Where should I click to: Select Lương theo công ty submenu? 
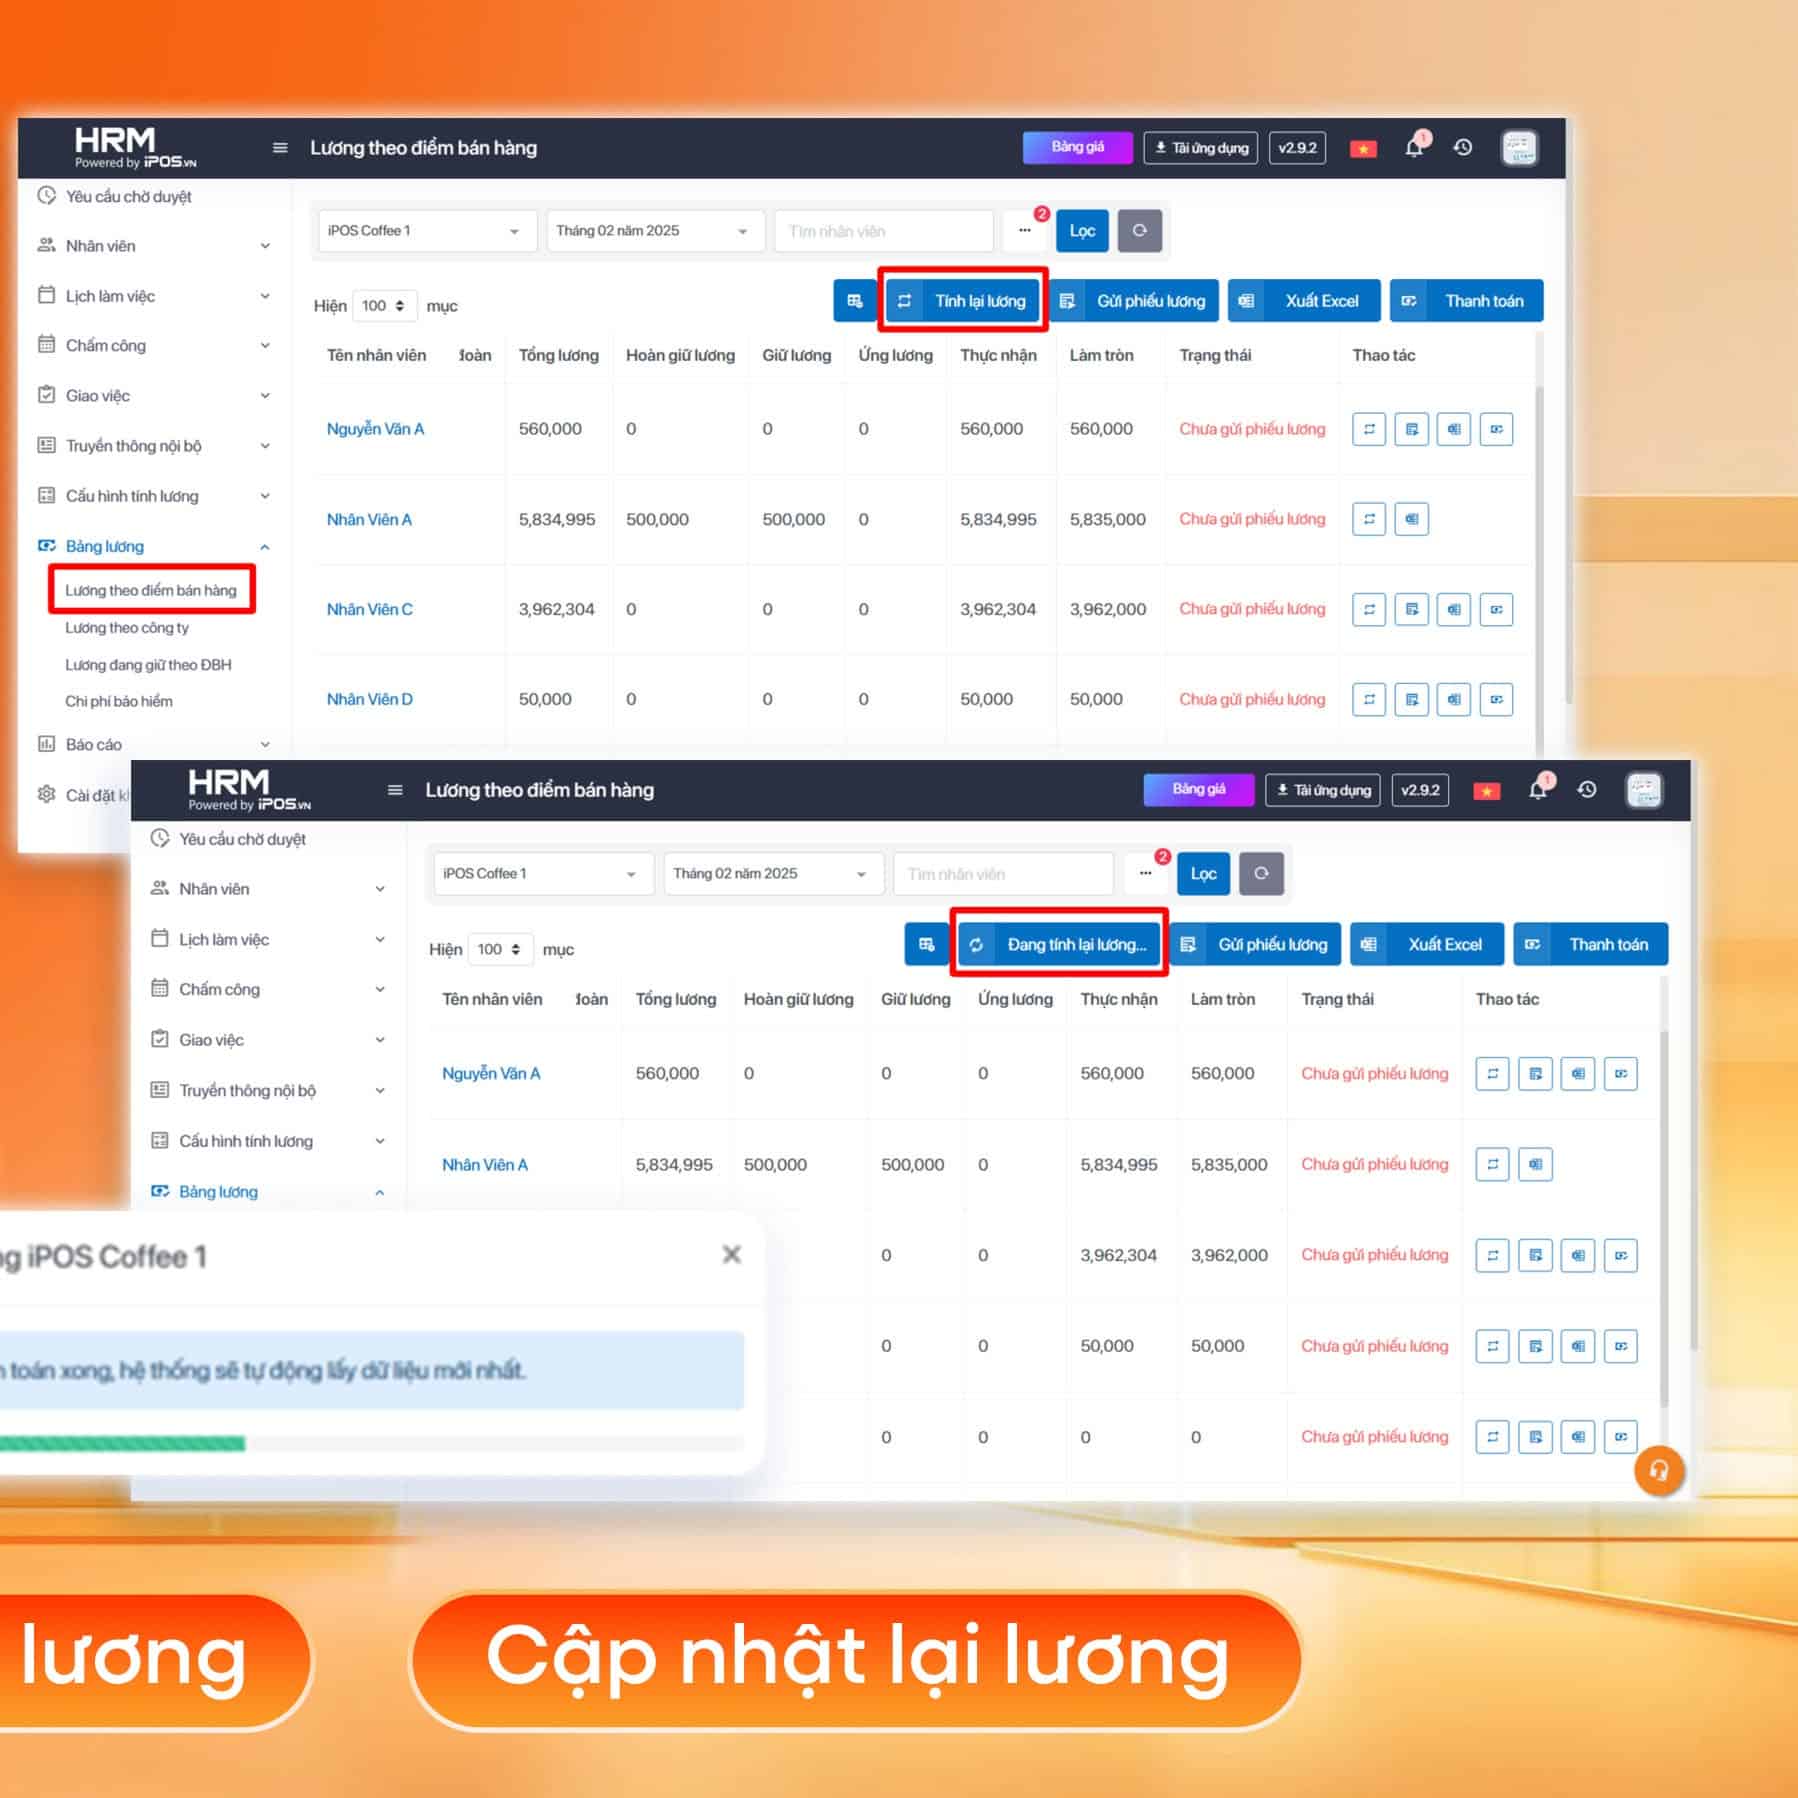[x=127, y=628]
